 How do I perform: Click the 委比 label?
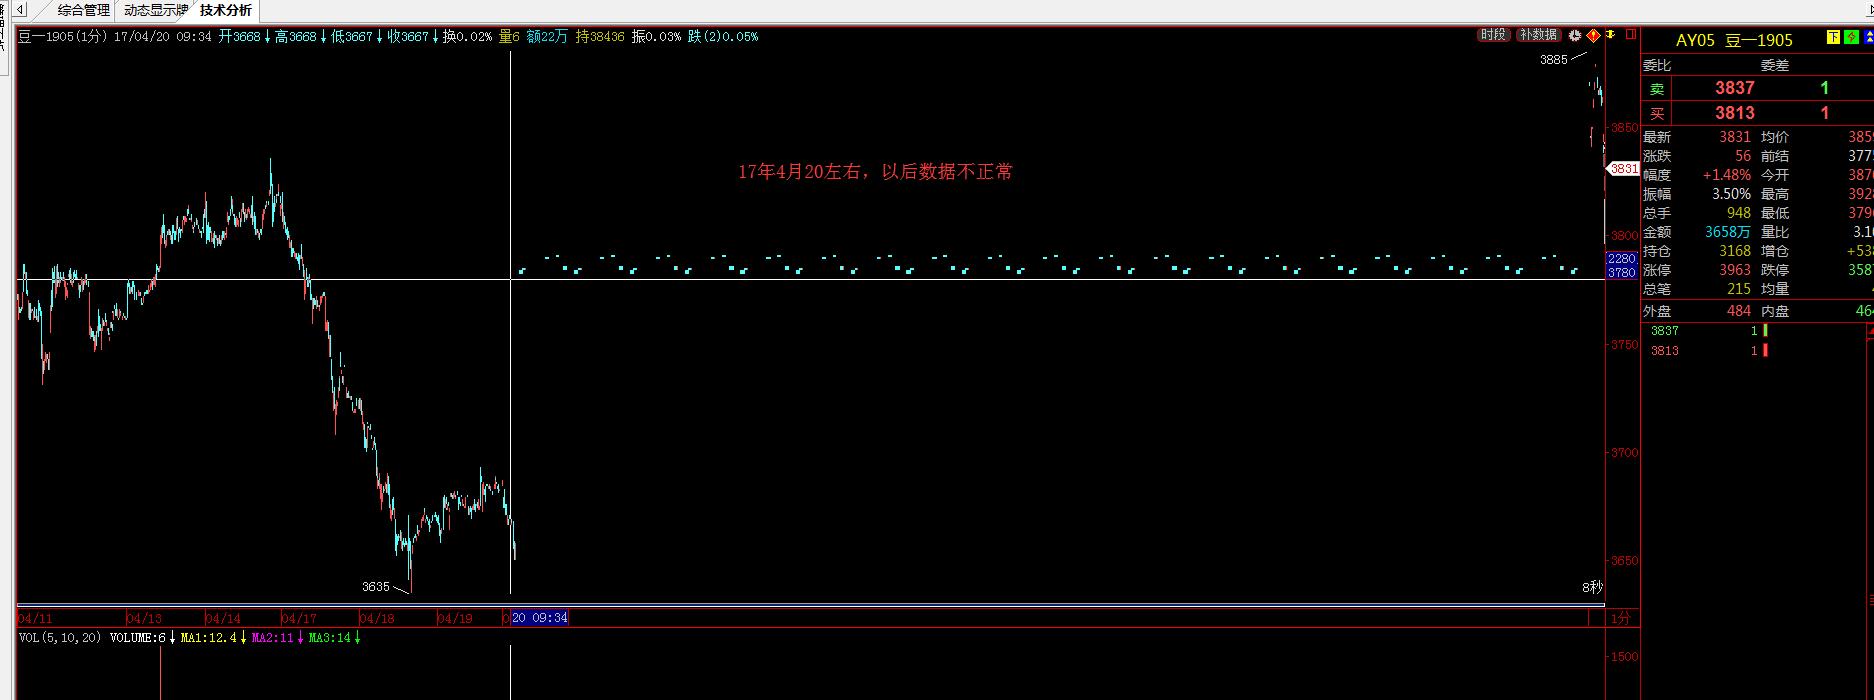tap(1657, 65)
